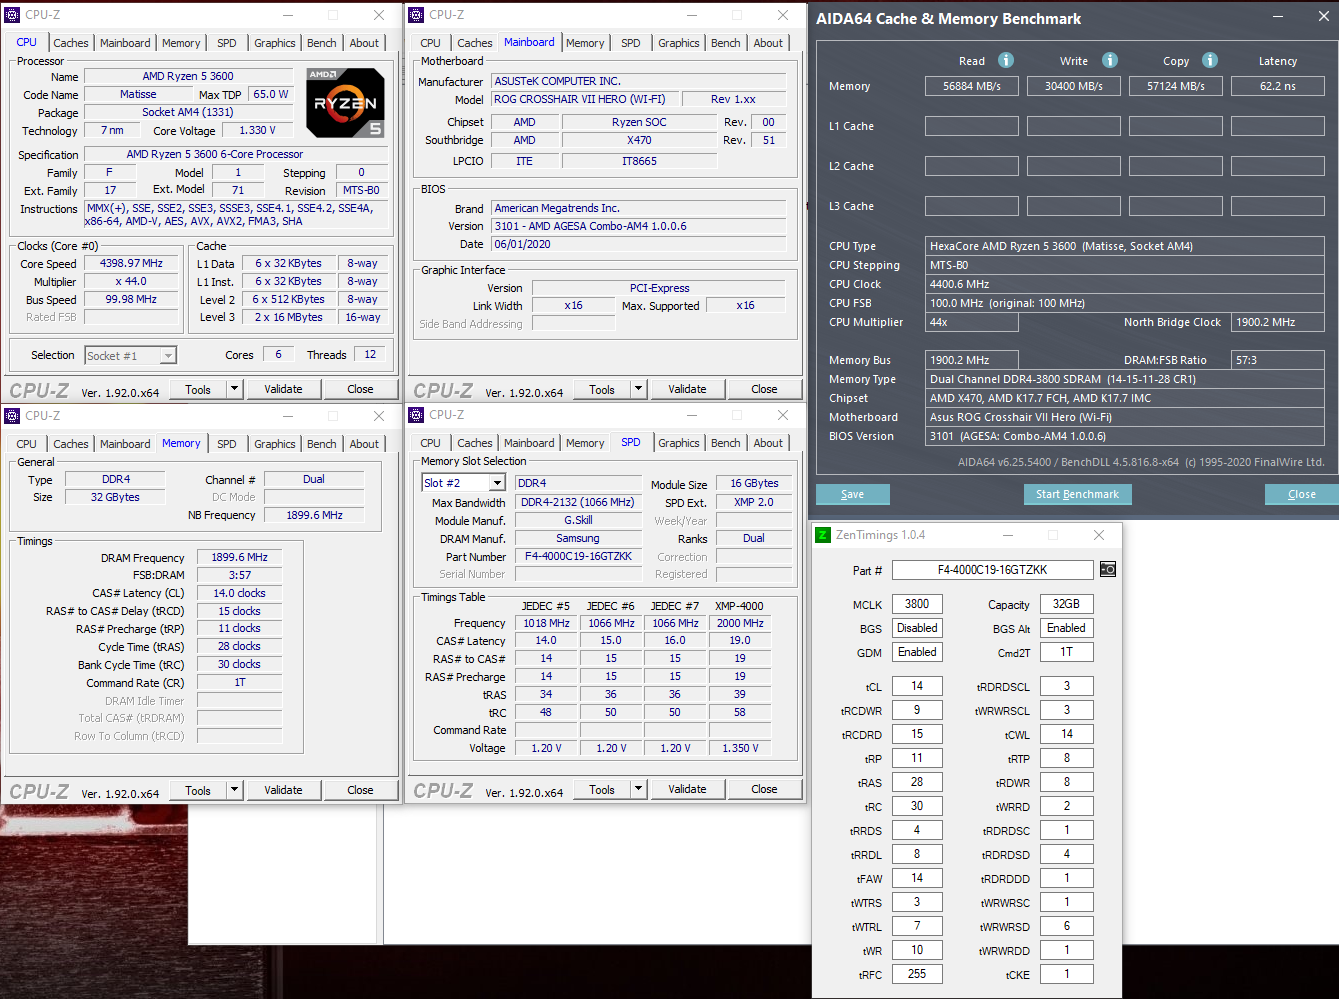
Task: Click the ZenTimings window title icon
Action: [823, 535]
